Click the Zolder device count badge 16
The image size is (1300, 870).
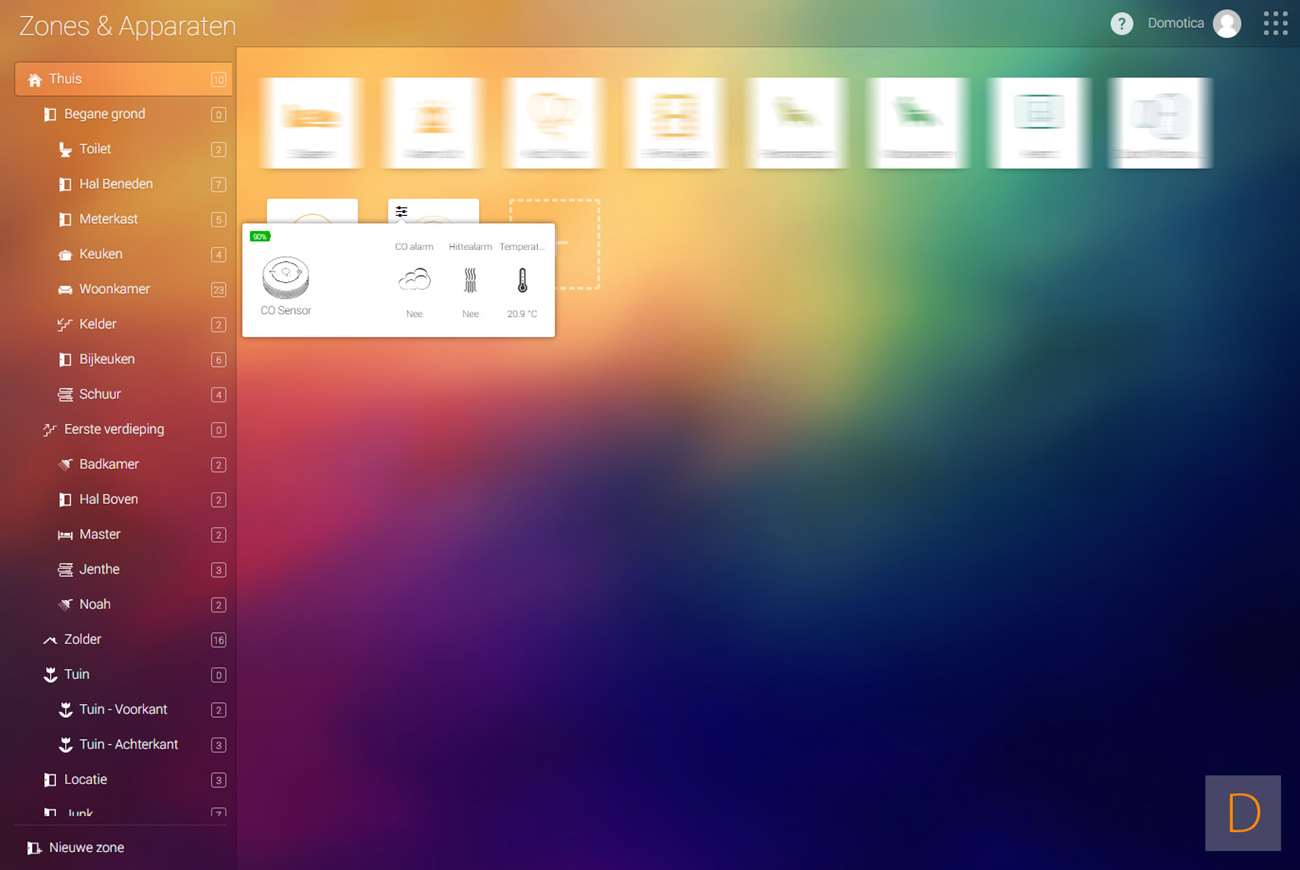219,640
